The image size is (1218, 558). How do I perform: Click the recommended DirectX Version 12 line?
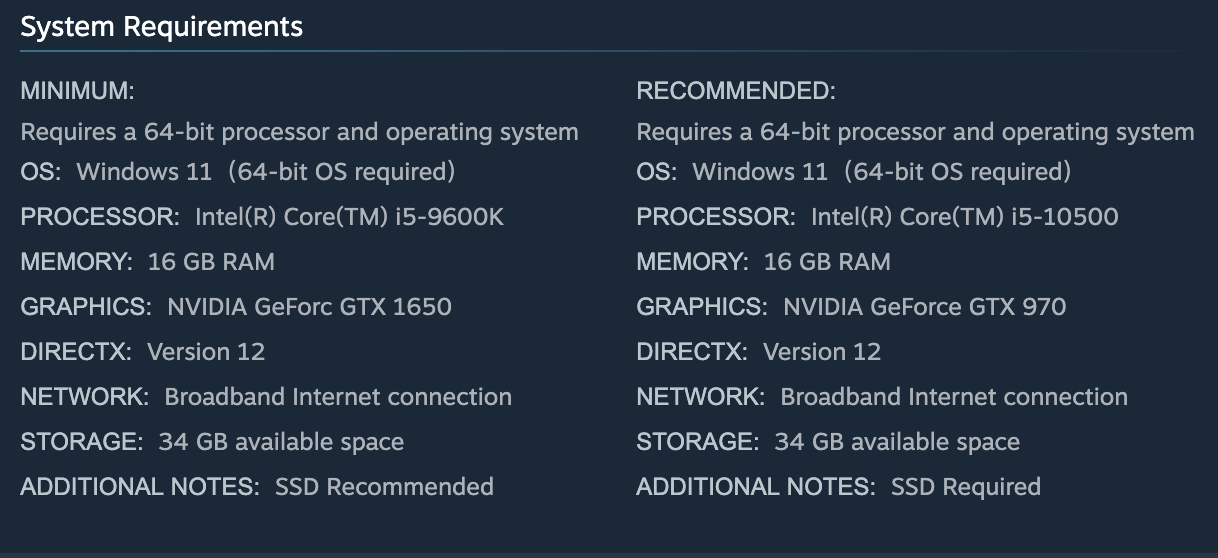pyautogui.click(x=758, y=352)
